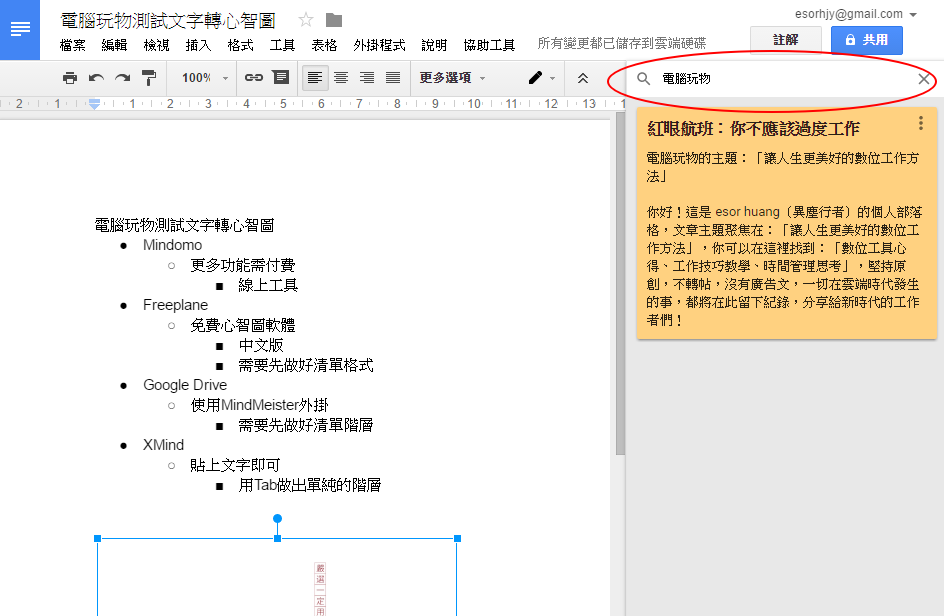Click the Google Drive bullet text

coord(185,385)
